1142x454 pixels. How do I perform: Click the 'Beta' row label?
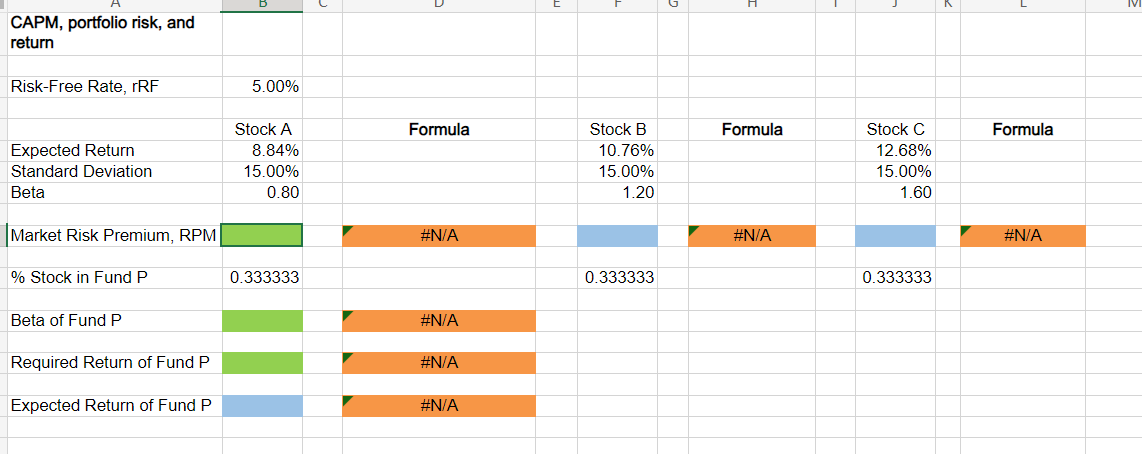(28, 193)
